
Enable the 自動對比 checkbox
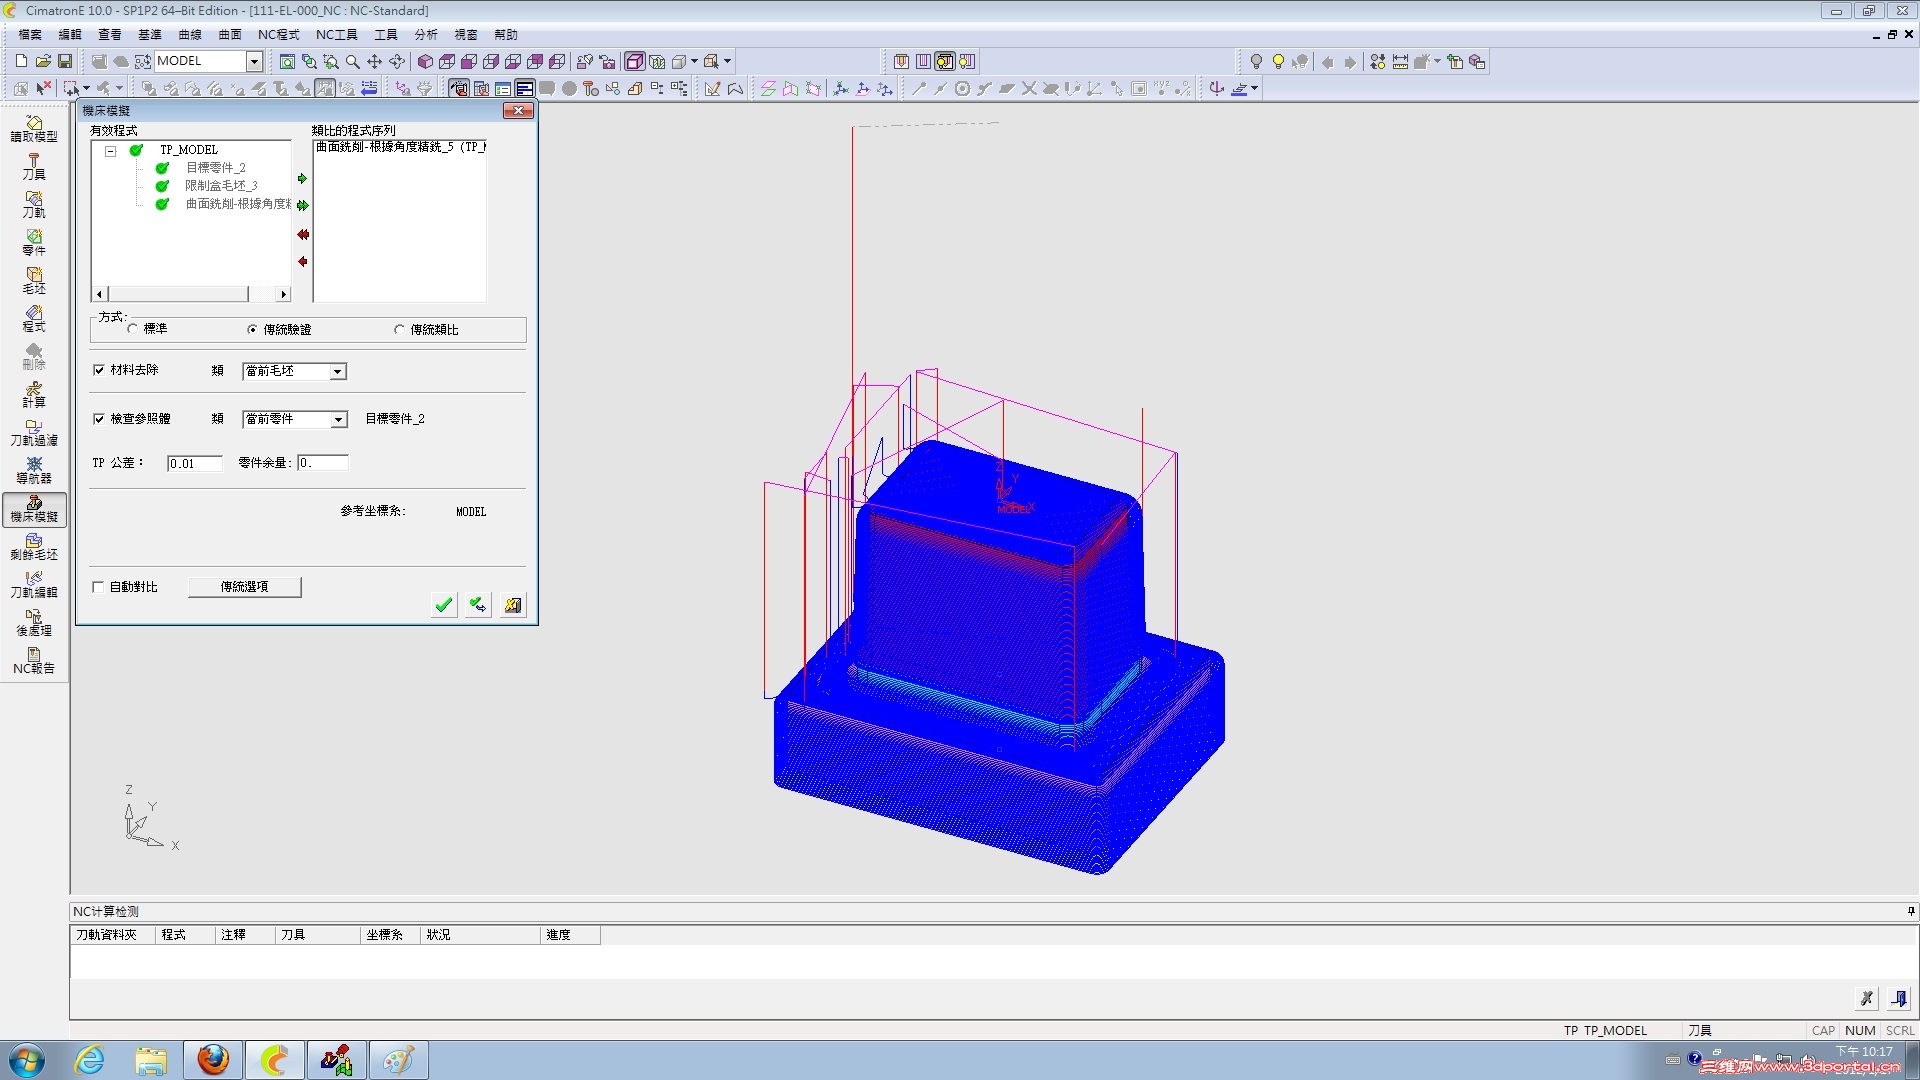(x=99, y=587)
